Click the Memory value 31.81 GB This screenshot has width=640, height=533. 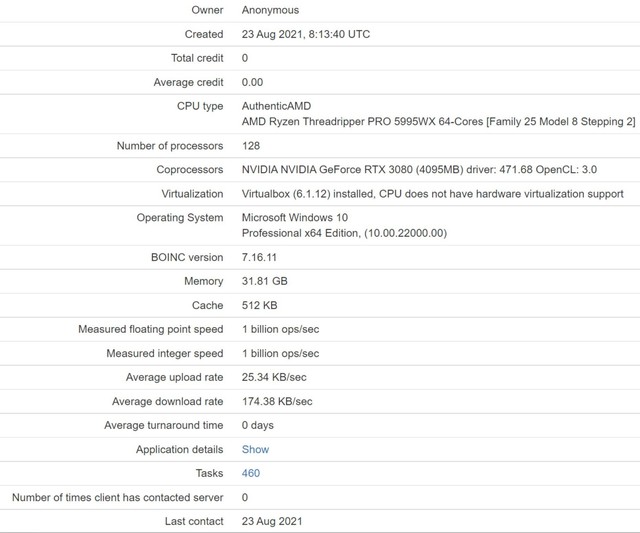pos(264,281)
